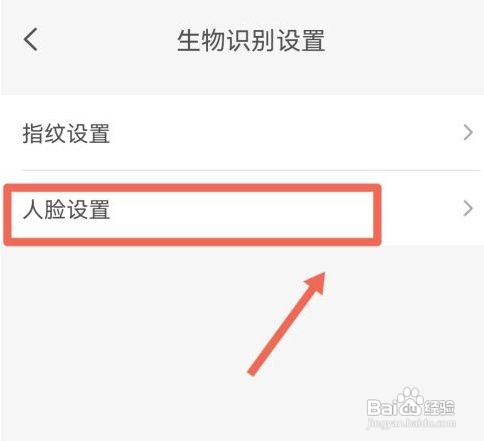The image size is (484, 441).
Task: Click the 人脸 characters in the second row
Action: (44, 209)
